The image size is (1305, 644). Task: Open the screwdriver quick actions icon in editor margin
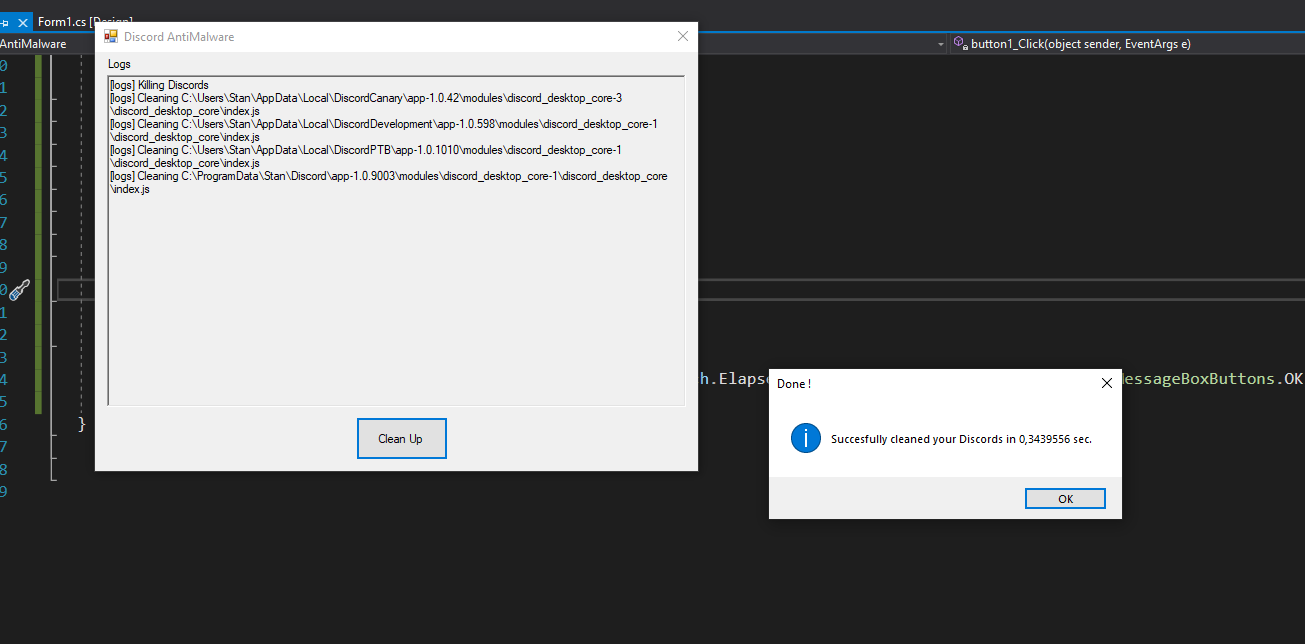pos(20,290)
